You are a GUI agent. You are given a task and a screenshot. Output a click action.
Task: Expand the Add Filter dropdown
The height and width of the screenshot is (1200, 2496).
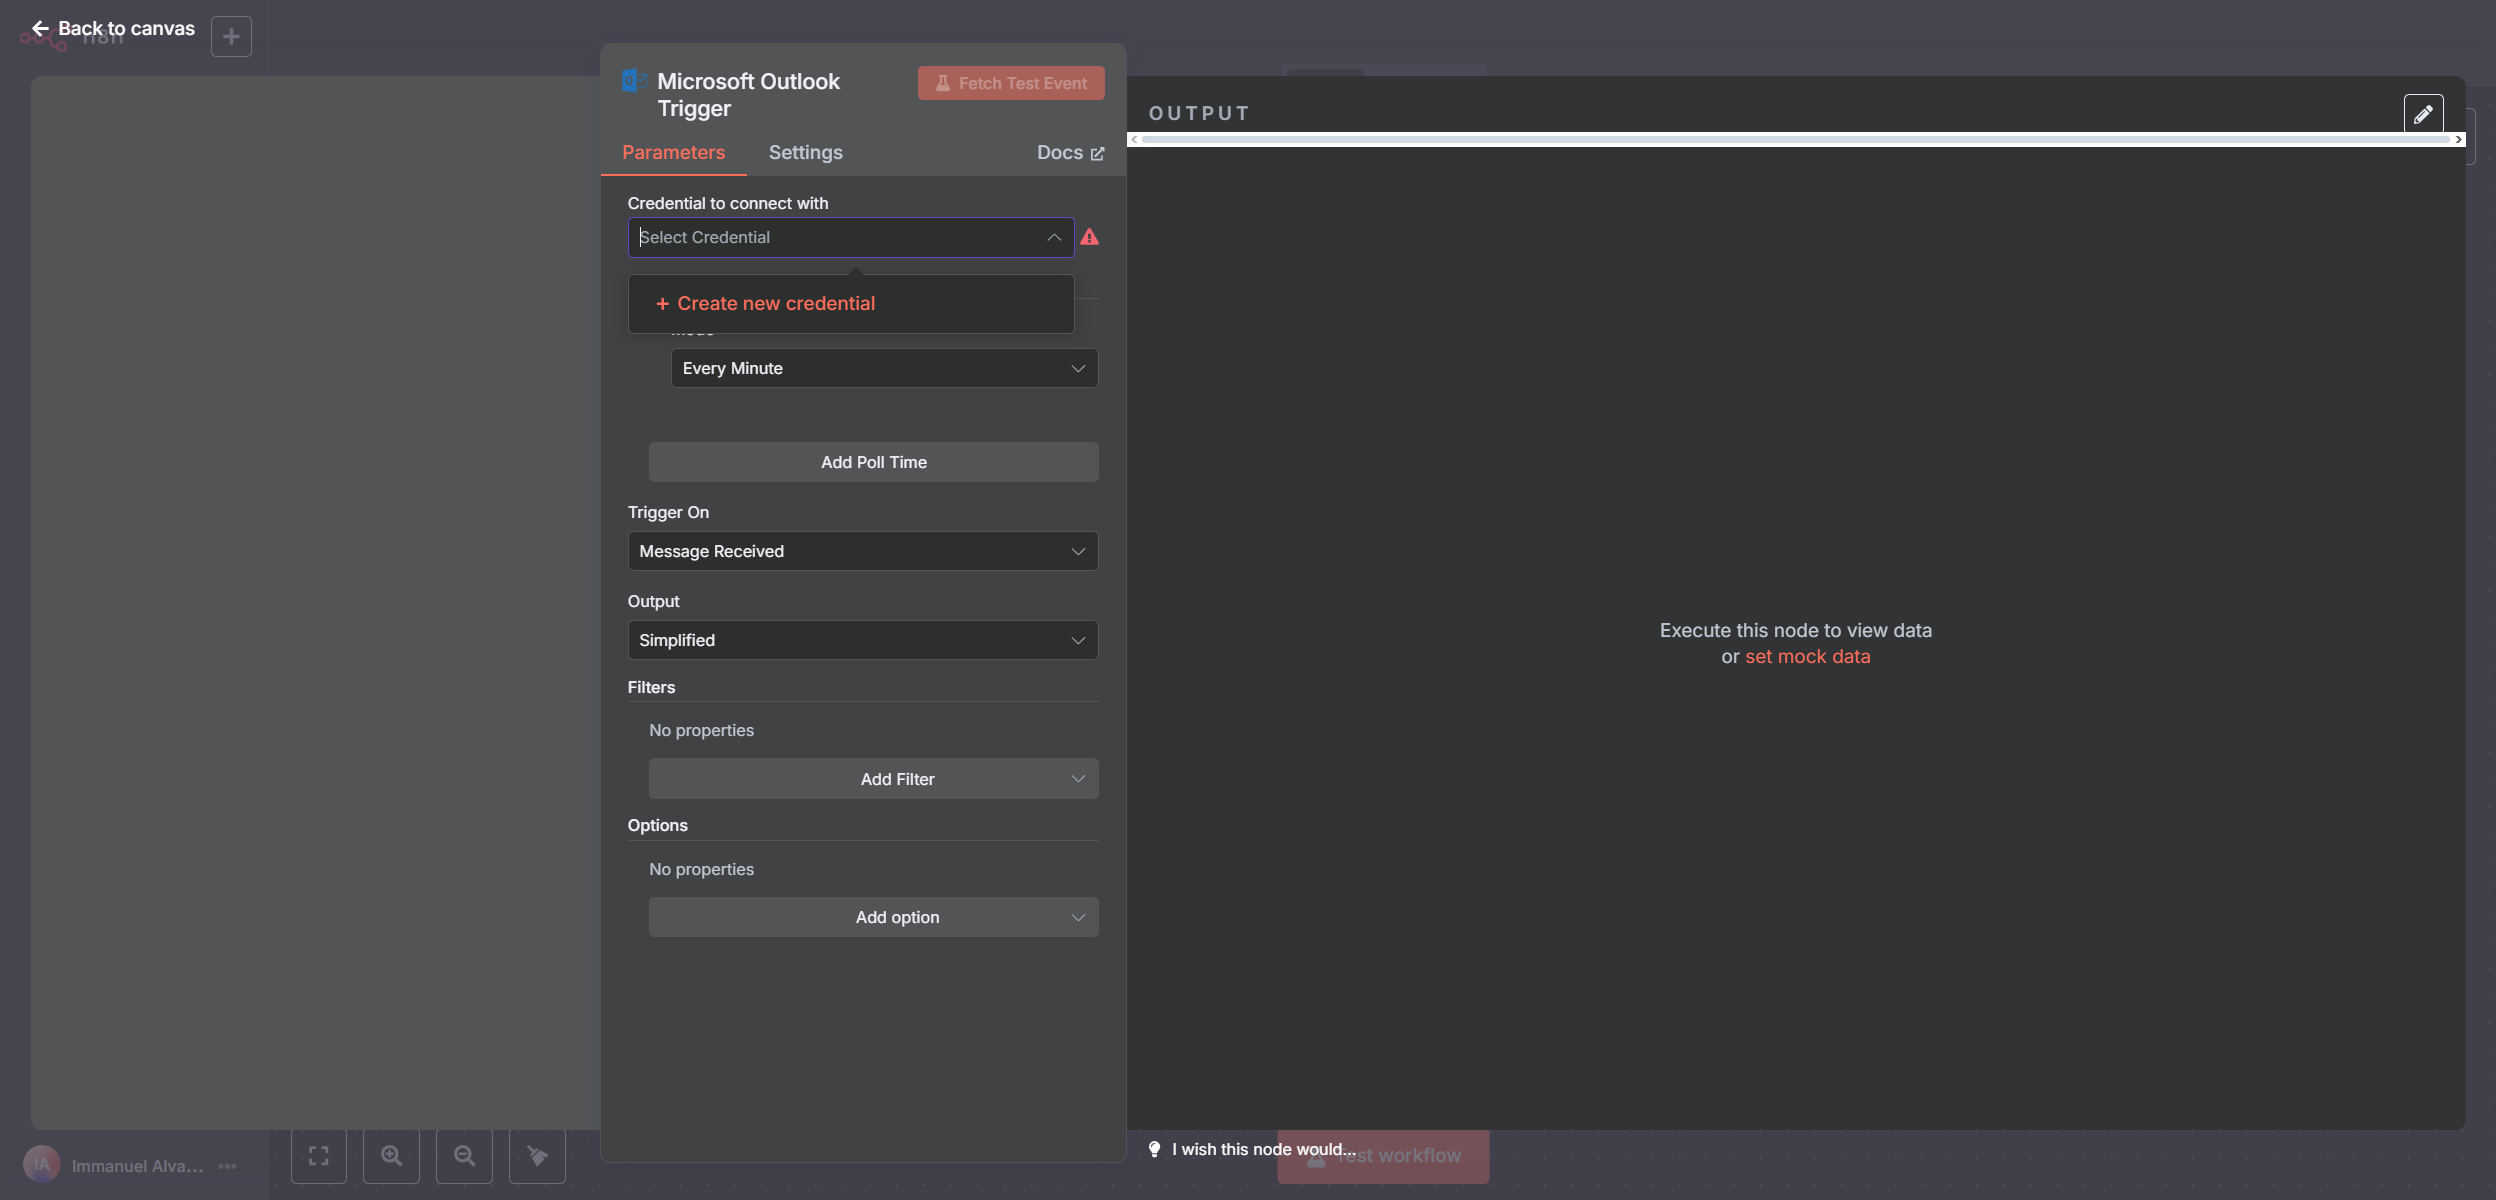[873, 779]
